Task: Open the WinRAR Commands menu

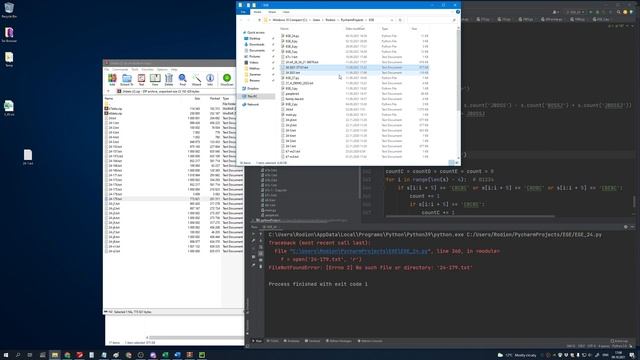Action: click(x=120, y=69)
